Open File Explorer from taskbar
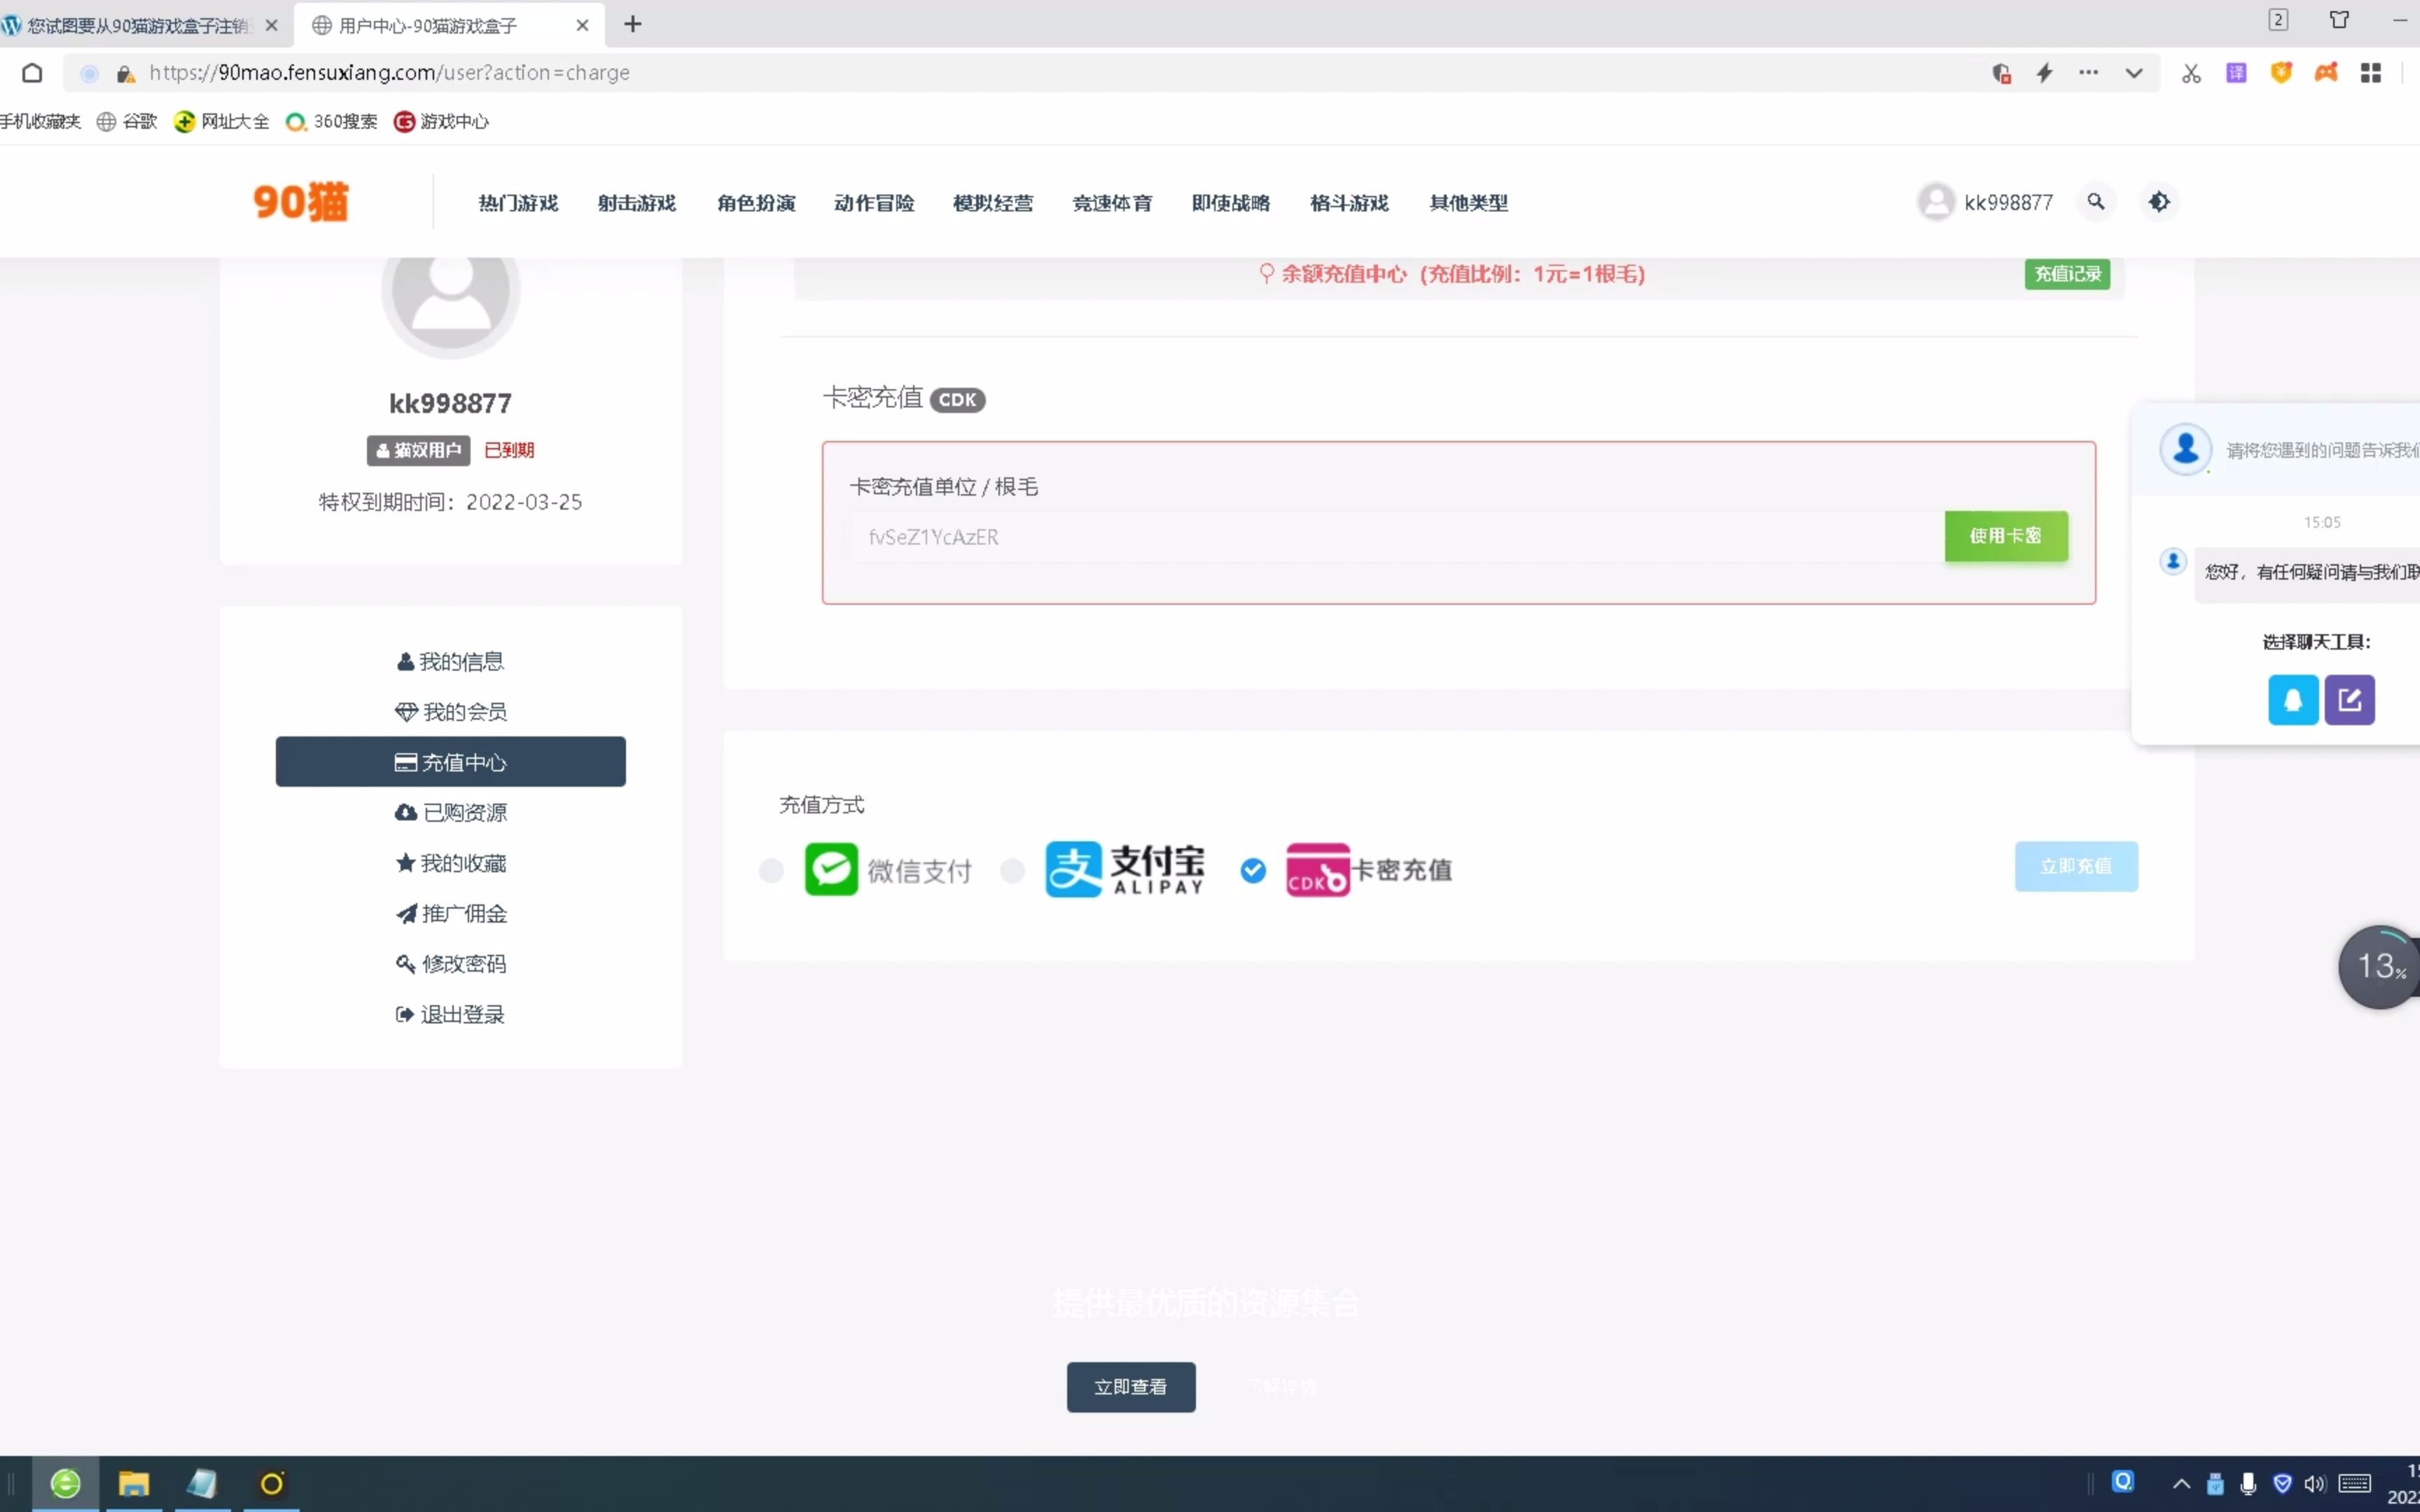The height and width of the screenshot is (1512, 2420). [133, 1483]
